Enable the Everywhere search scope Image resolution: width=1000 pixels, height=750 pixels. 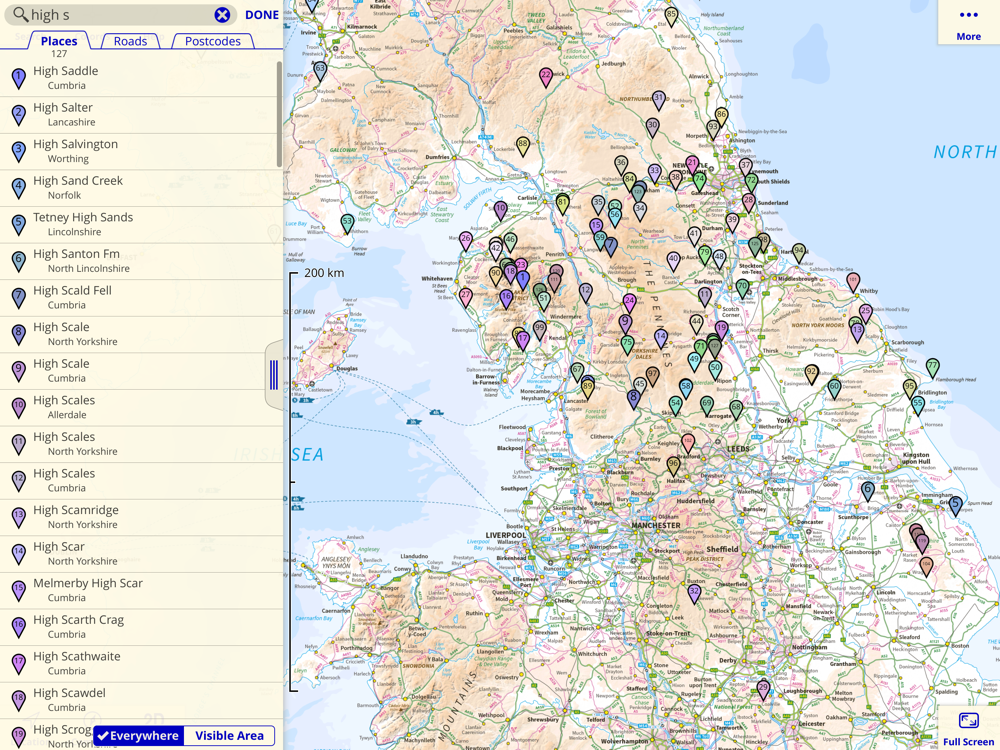139,736
